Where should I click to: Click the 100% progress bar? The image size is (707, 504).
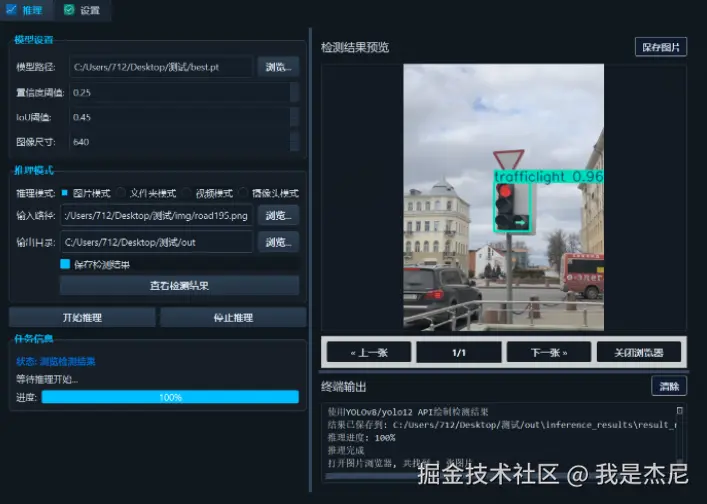170,397
